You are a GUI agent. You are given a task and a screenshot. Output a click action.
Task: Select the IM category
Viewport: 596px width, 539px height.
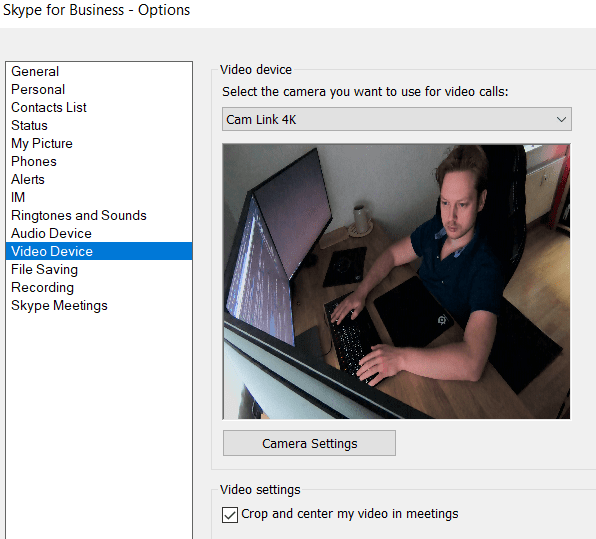(x=18, y=197)
